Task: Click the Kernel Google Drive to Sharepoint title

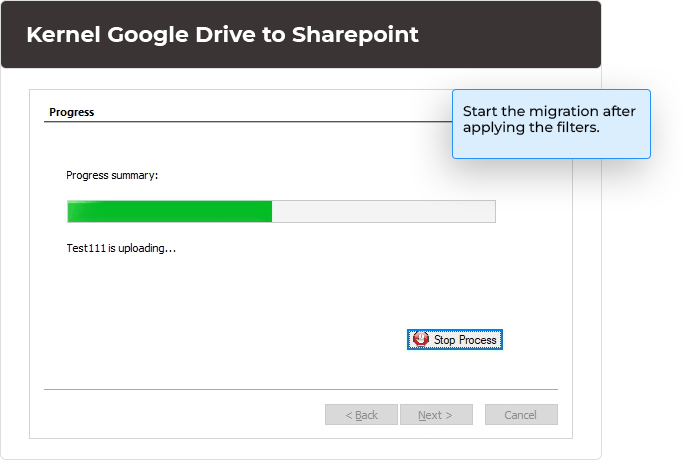Action: pos(222,35)
